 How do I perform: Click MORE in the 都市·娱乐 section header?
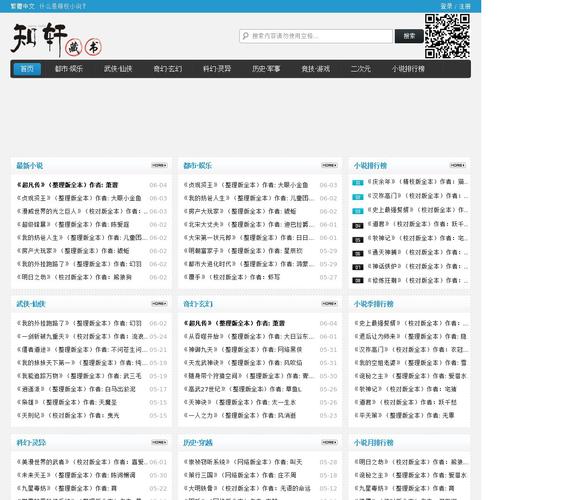pos(329,165)
